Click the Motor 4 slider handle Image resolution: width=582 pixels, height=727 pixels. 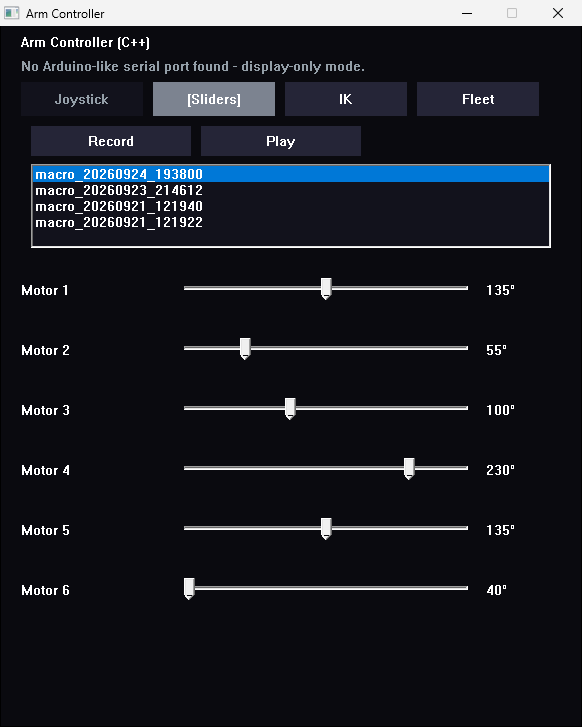[x=409, y=469]
